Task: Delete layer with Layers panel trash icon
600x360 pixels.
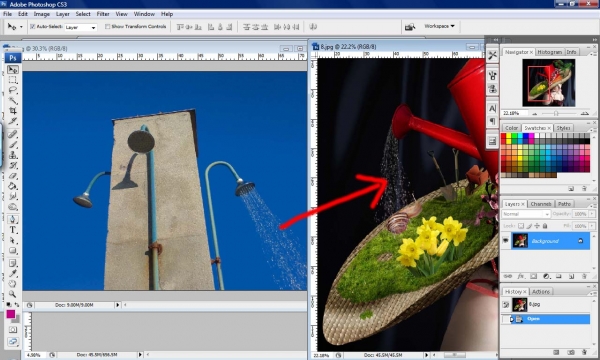Action: pos(584,276)
